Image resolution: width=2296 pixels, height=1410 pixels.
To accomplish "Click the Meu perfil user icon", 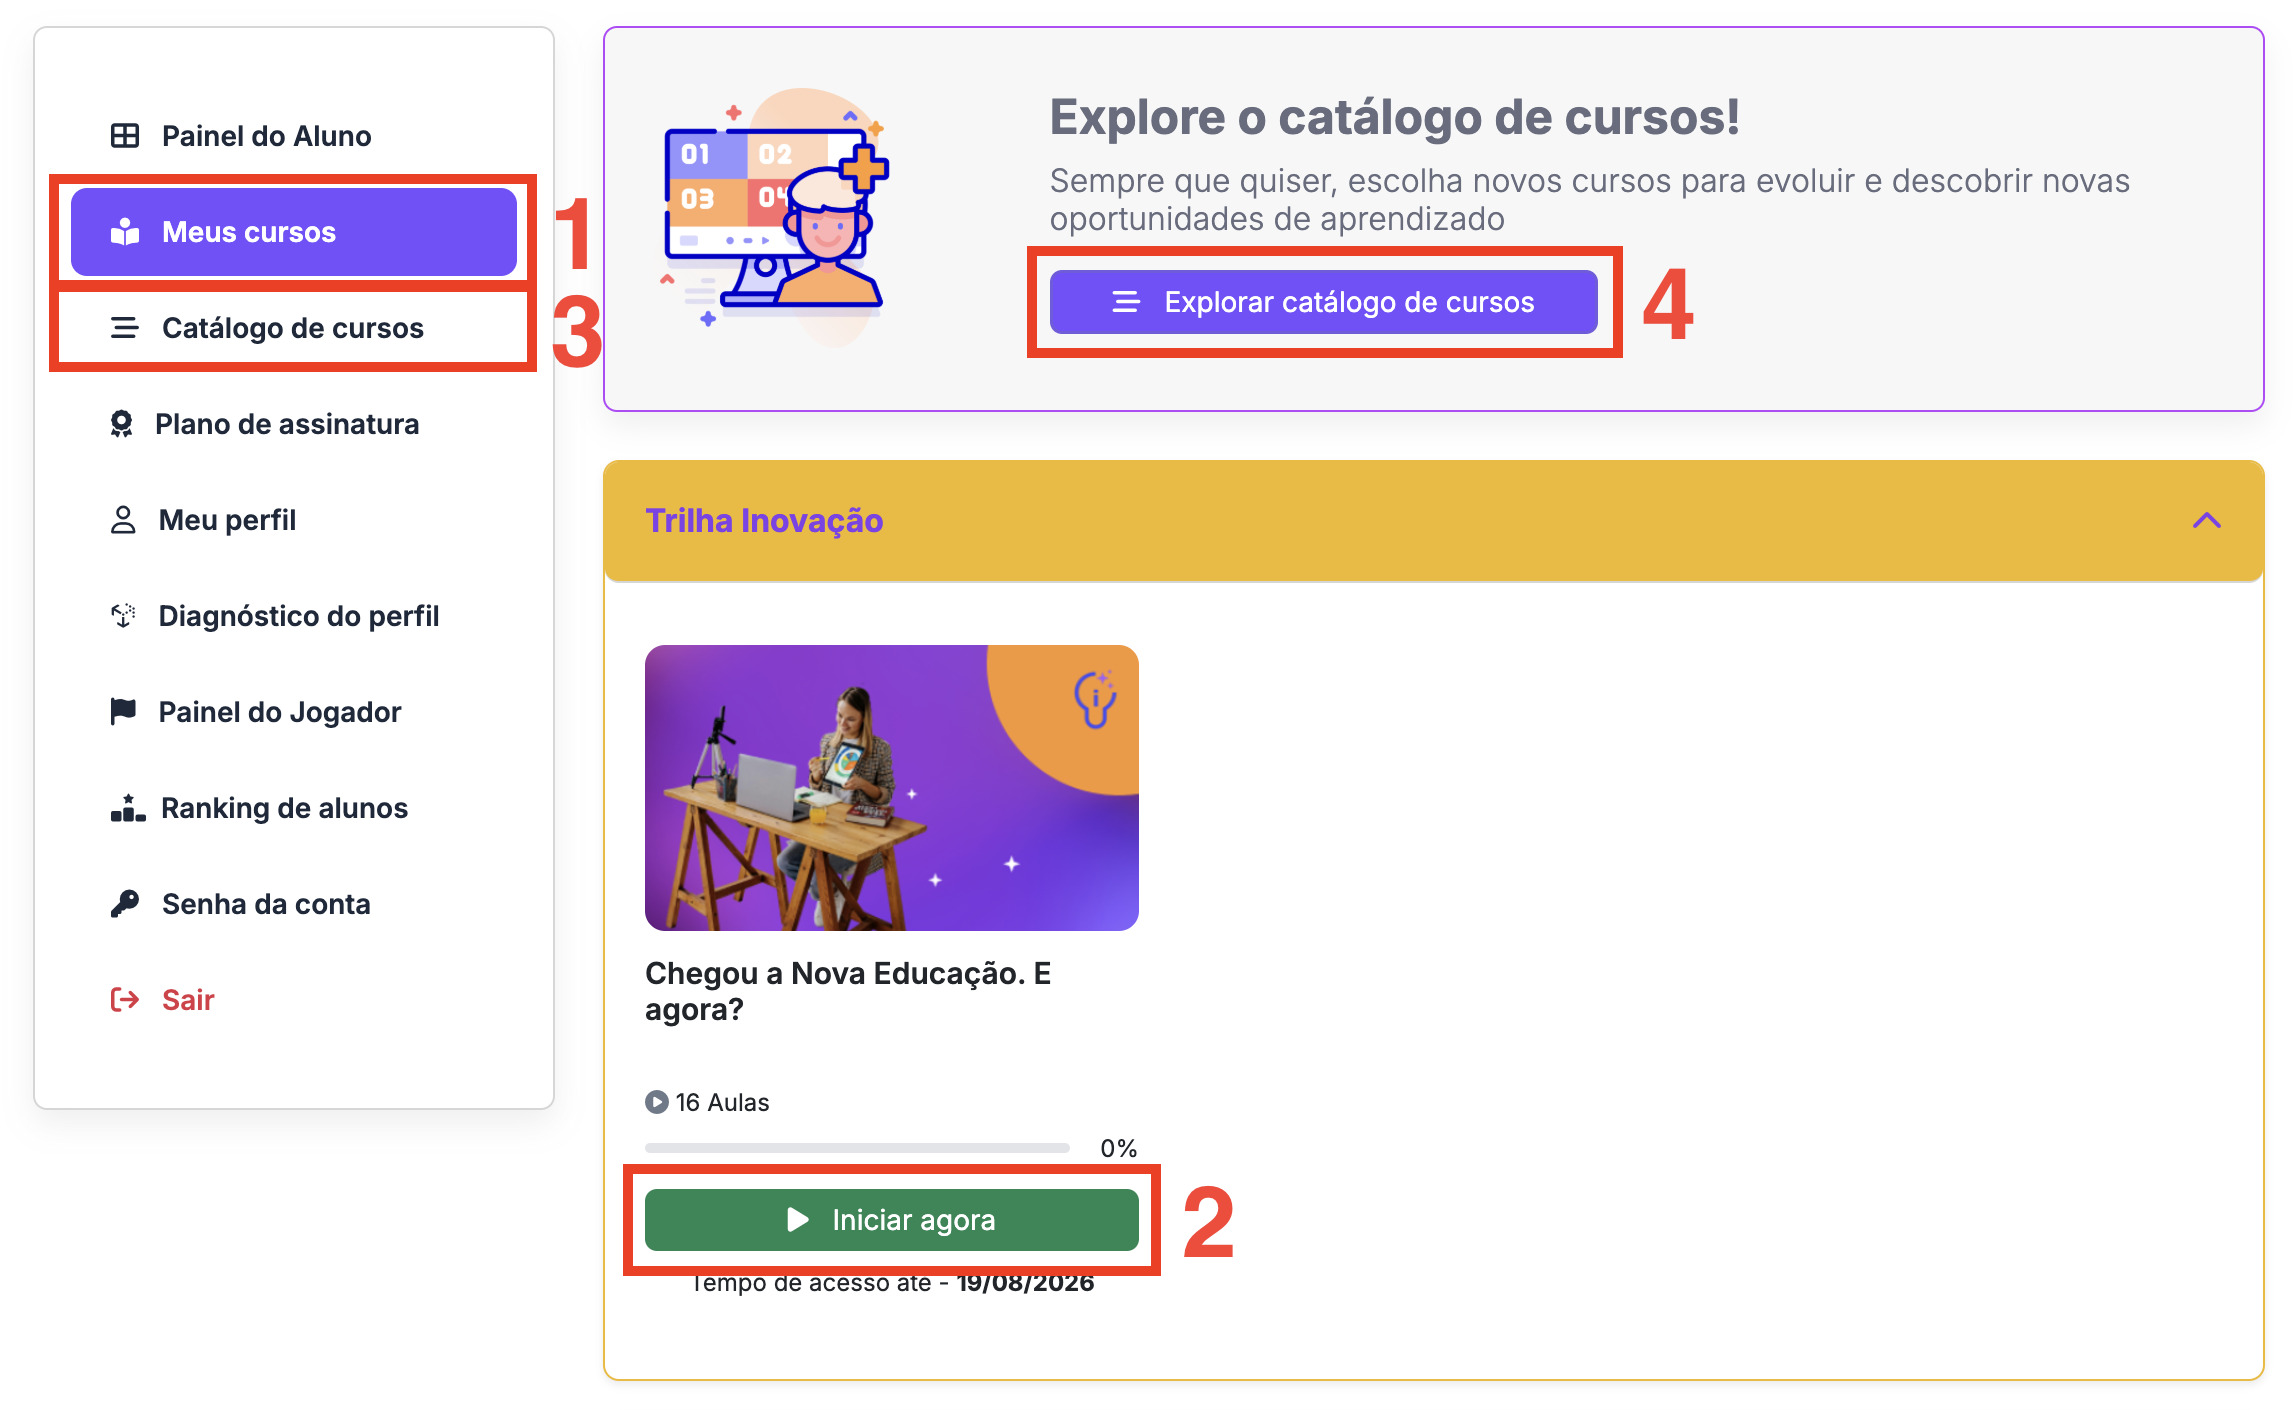I will [123, 520].
